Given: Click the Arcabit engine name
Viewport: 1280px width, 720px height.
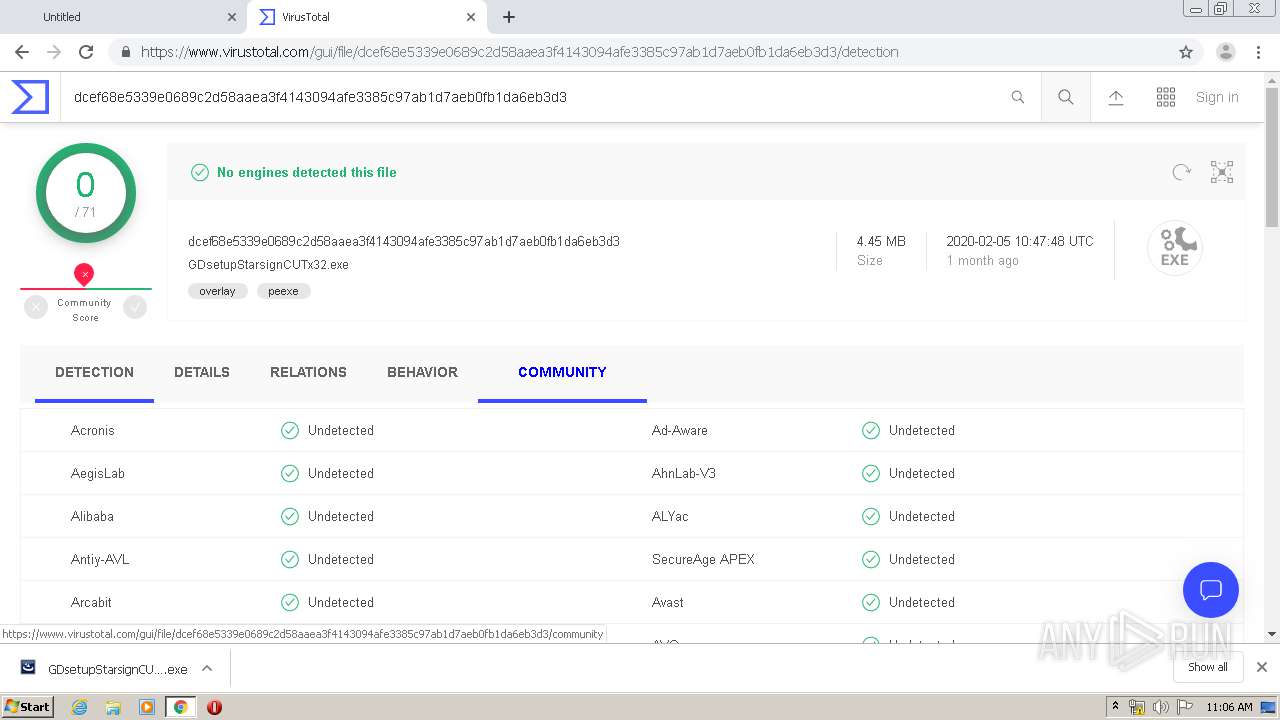Looking at the screenshot, I should pos(91,602).
